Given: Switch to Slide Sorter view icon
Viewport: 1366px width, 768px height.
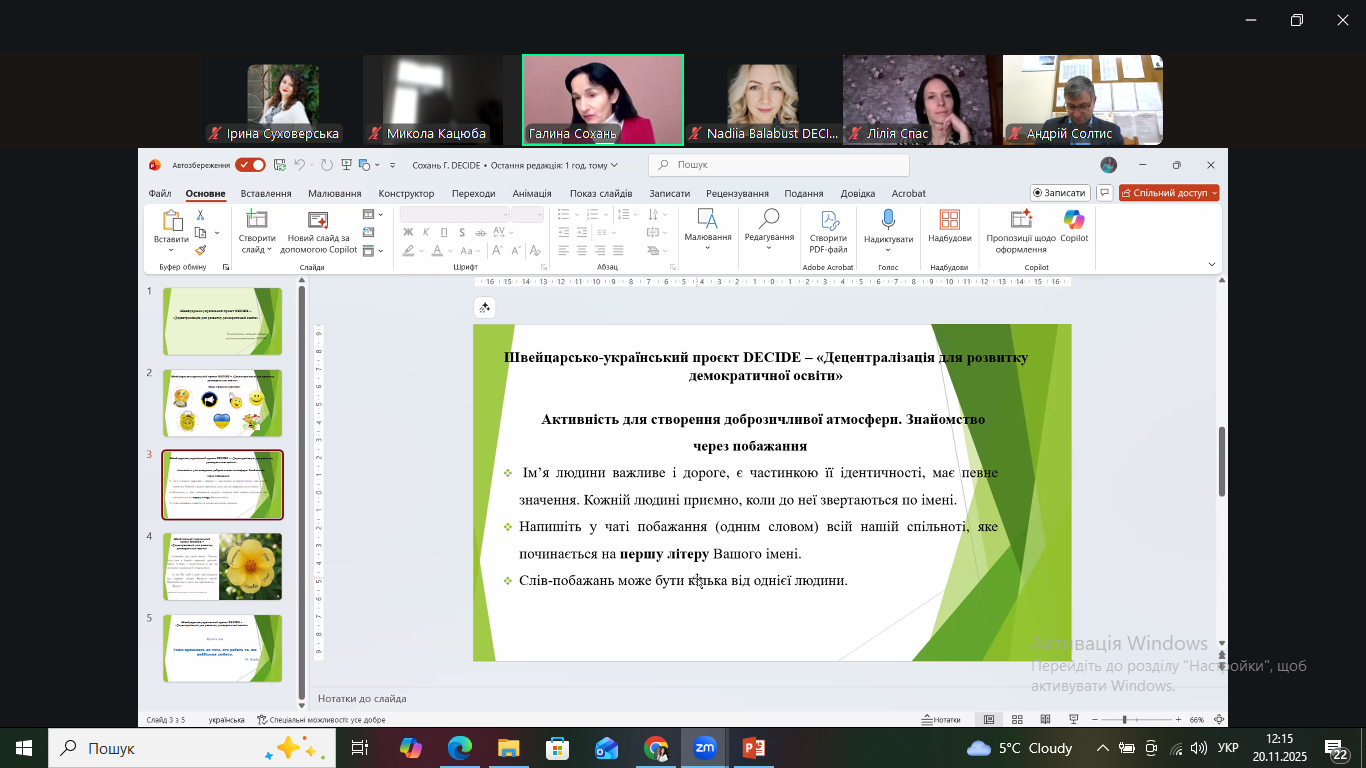Looking at the screenshot, I should [x=1017, y=720].
